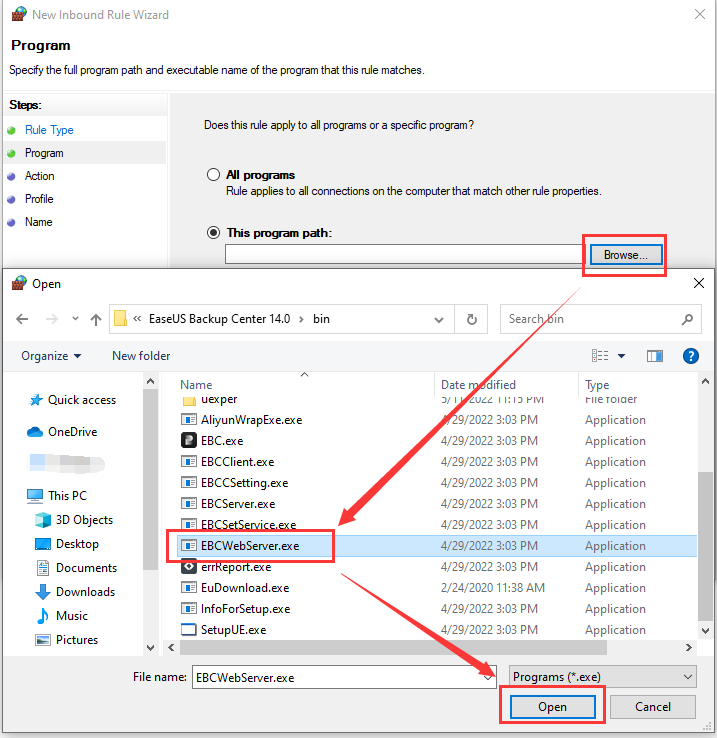Click the file list vertical scrollbar thumb
Image resolution: width=717 pixels, height=738 pixels.
tap(705, 546)
